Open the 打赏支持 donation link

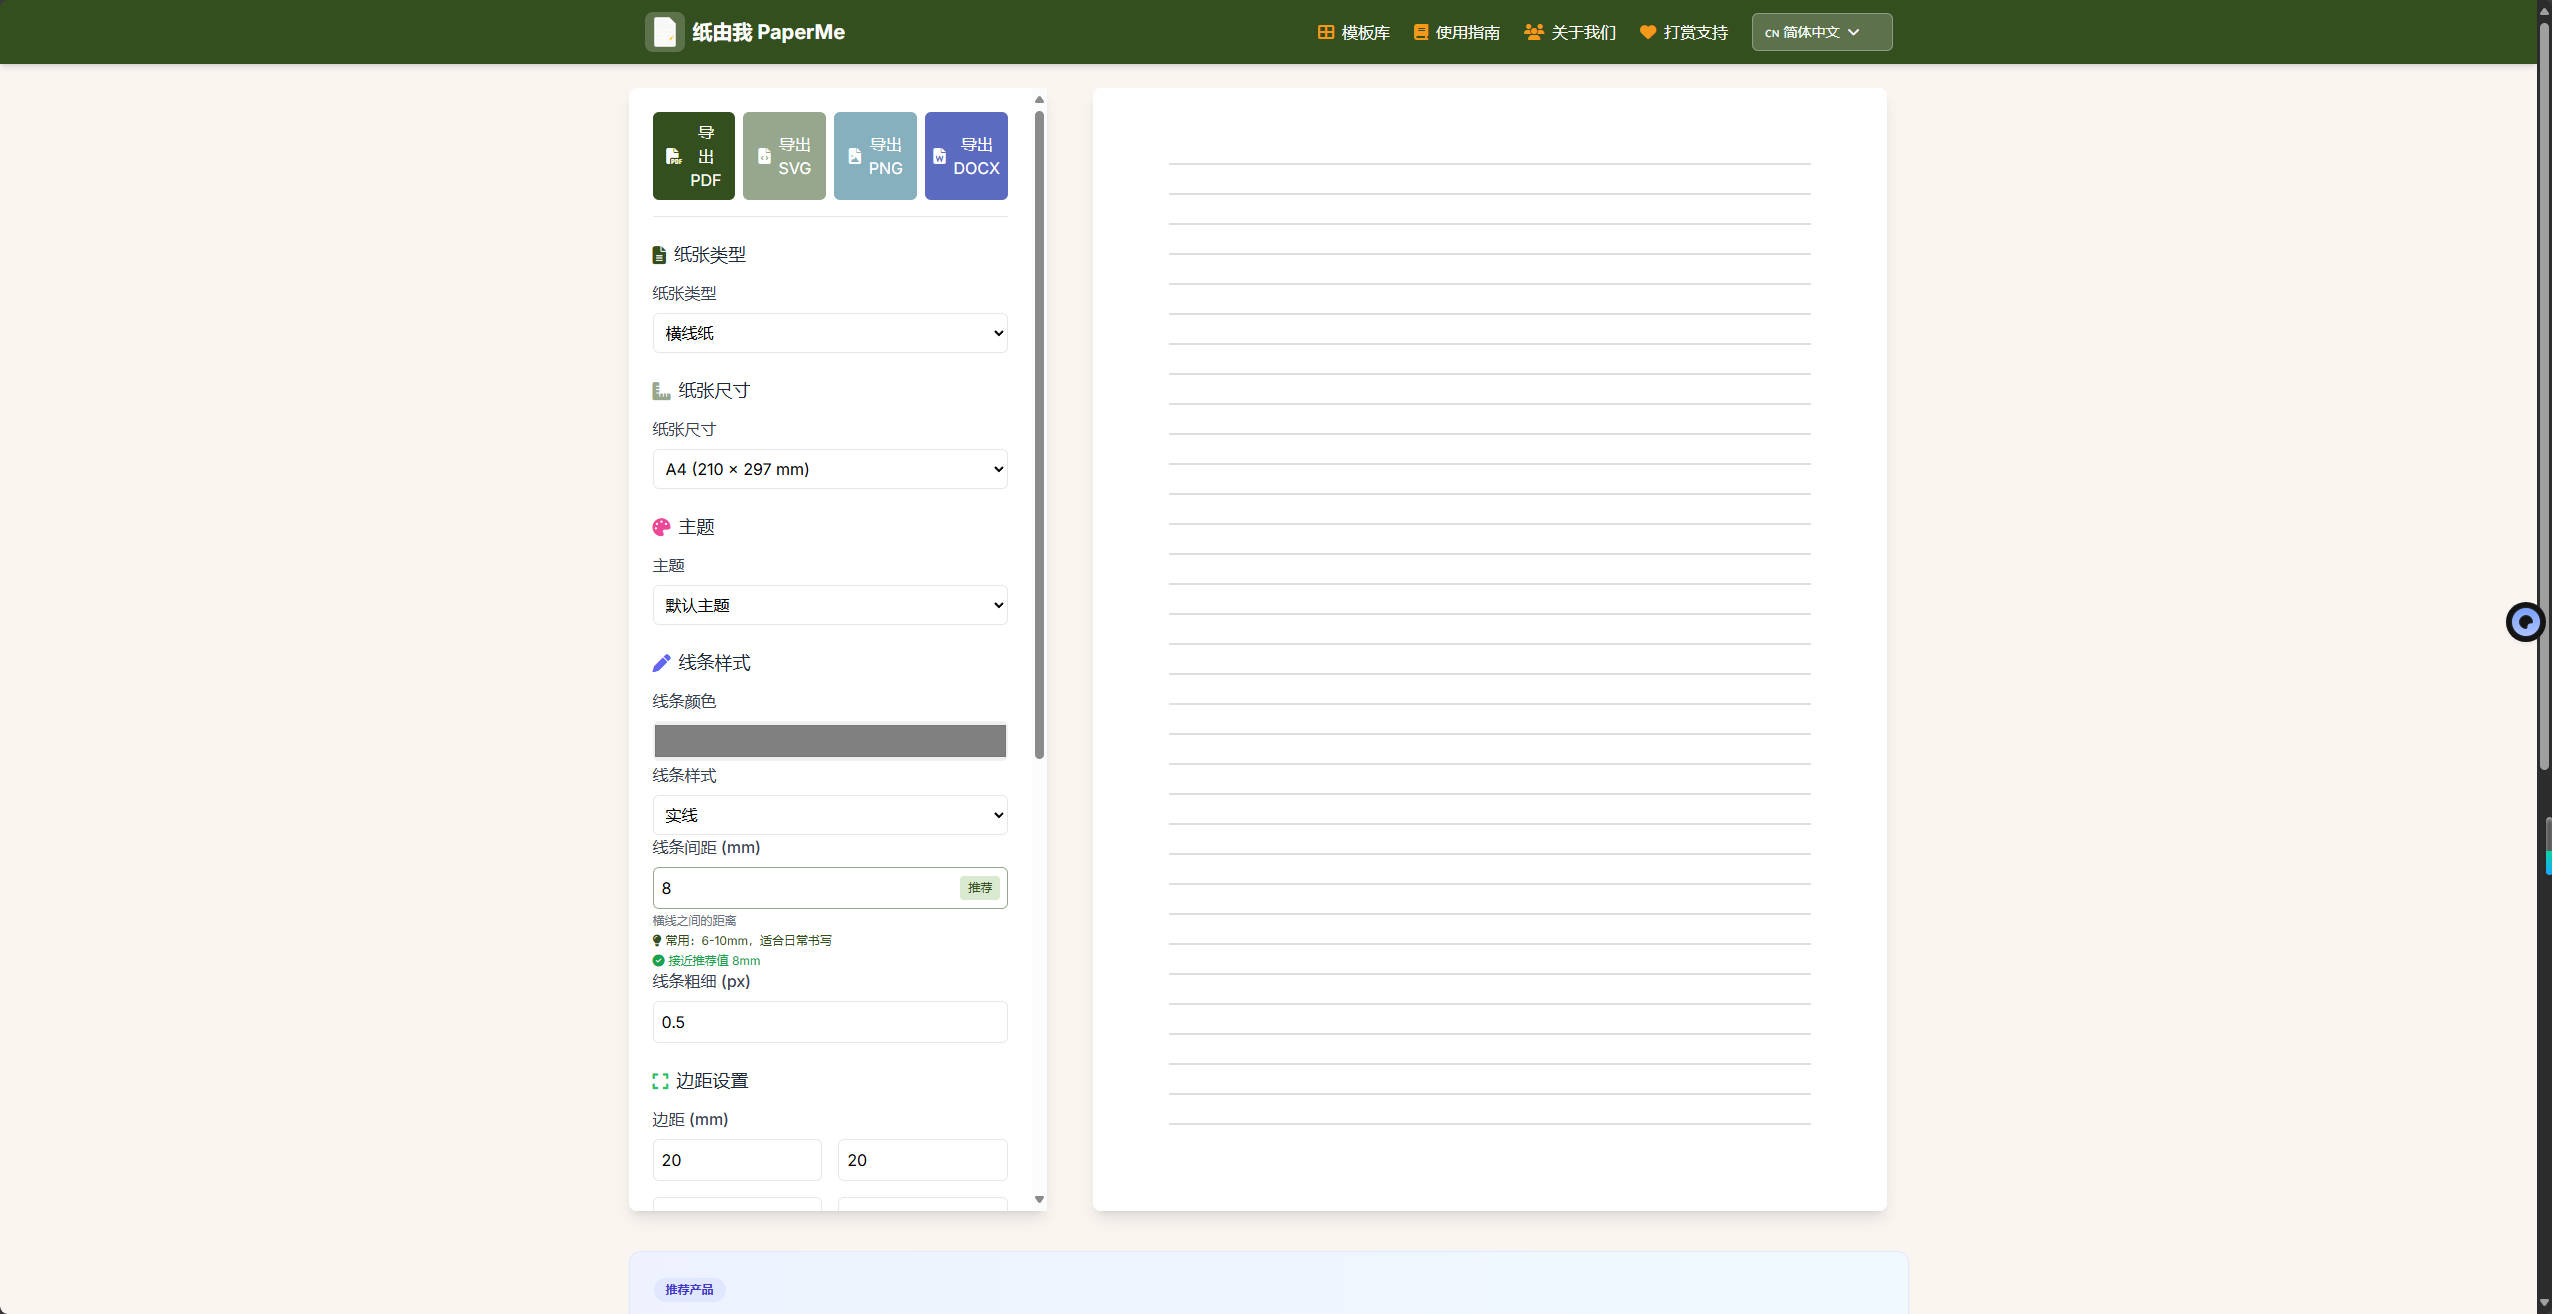pos(1684,32)
